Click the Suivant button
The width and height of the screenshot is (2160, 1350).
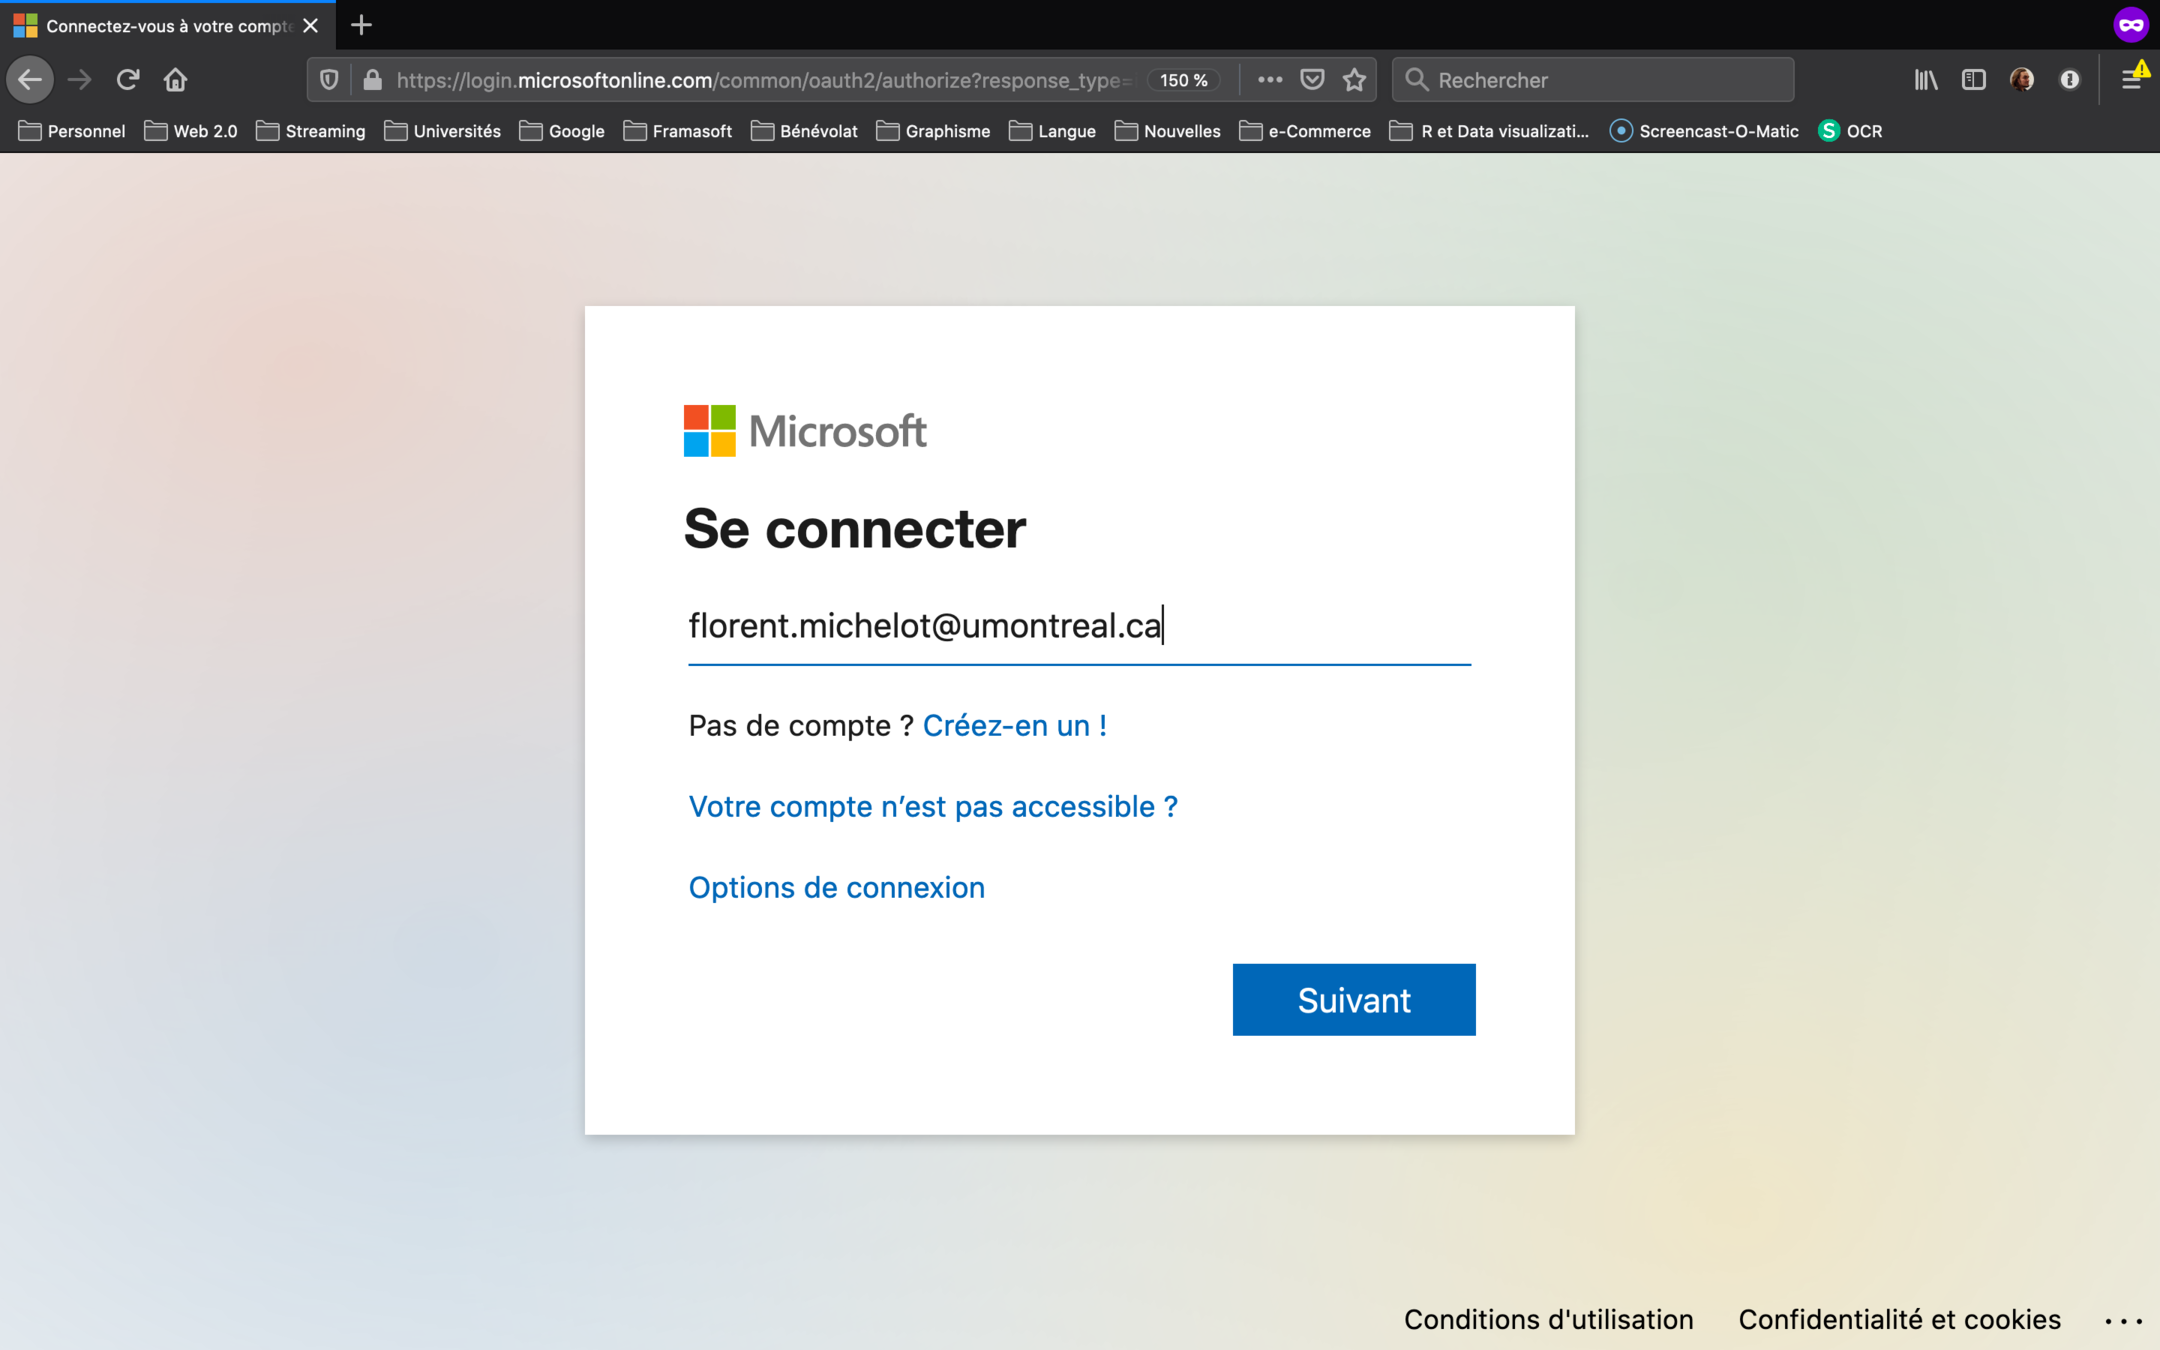tap(1353, 999)
